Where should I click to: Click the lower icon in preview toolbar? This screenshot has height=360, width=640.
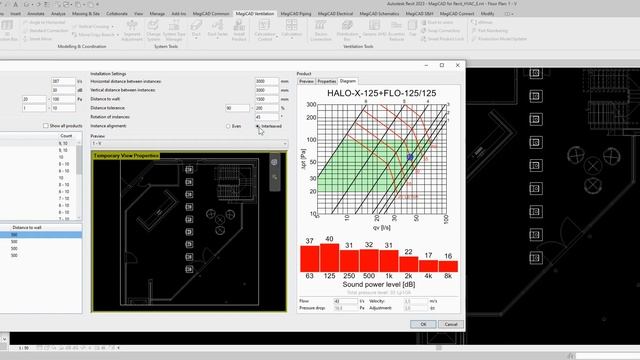274,177
